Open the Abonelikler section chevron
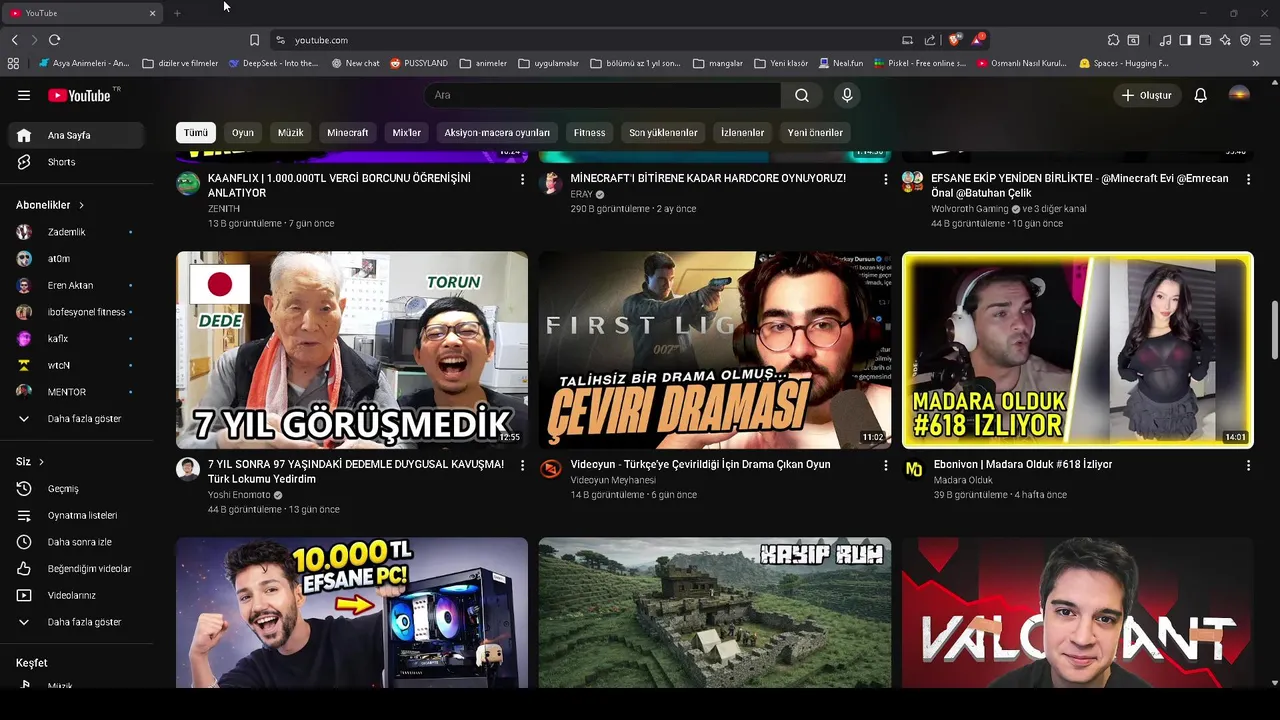Viewport: 1280px width, 720px height. pyautogui.click(x=81, y=205)
